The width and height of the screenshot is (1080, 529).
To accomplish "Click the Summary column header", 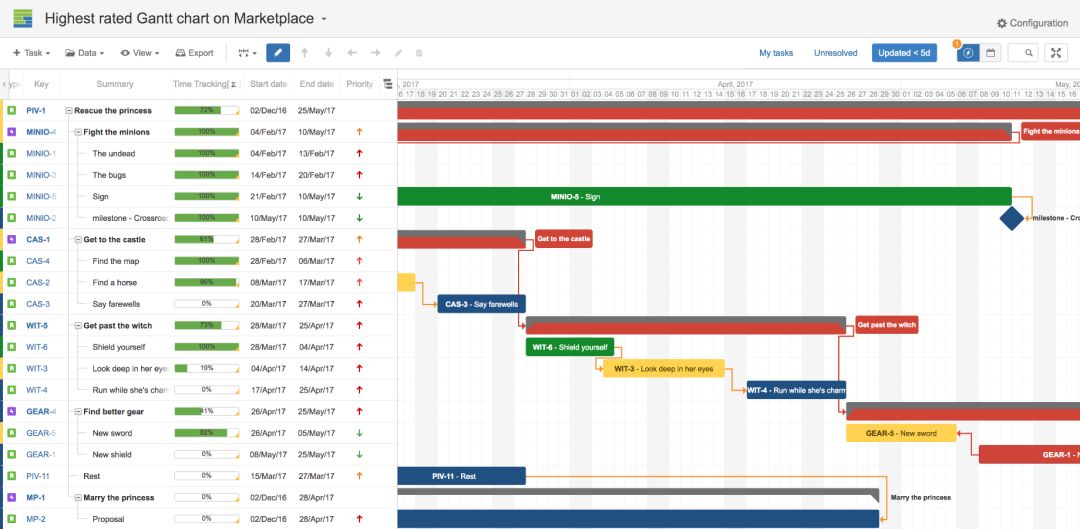I will [114, 84].
